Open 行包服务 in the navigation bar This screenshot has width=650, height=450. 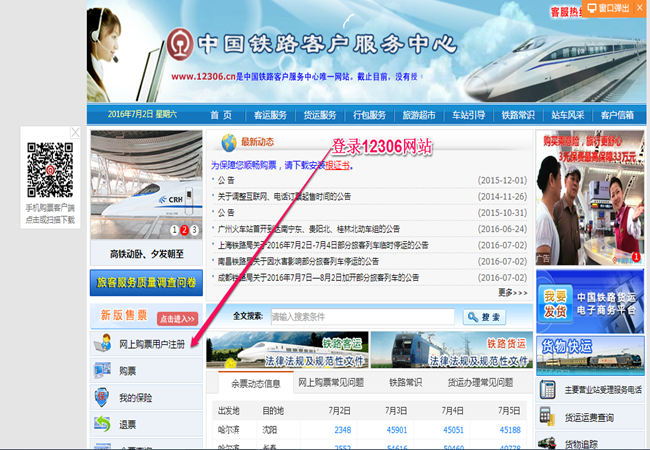369,115
